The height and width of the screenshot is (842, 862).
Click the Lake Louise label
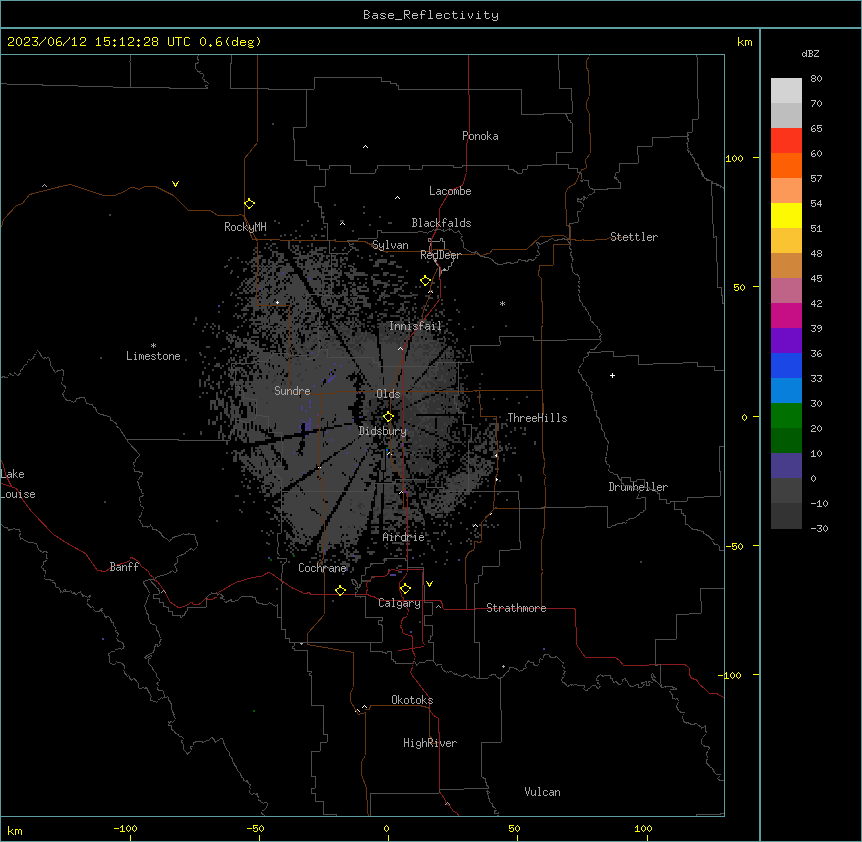click(18, 484)
